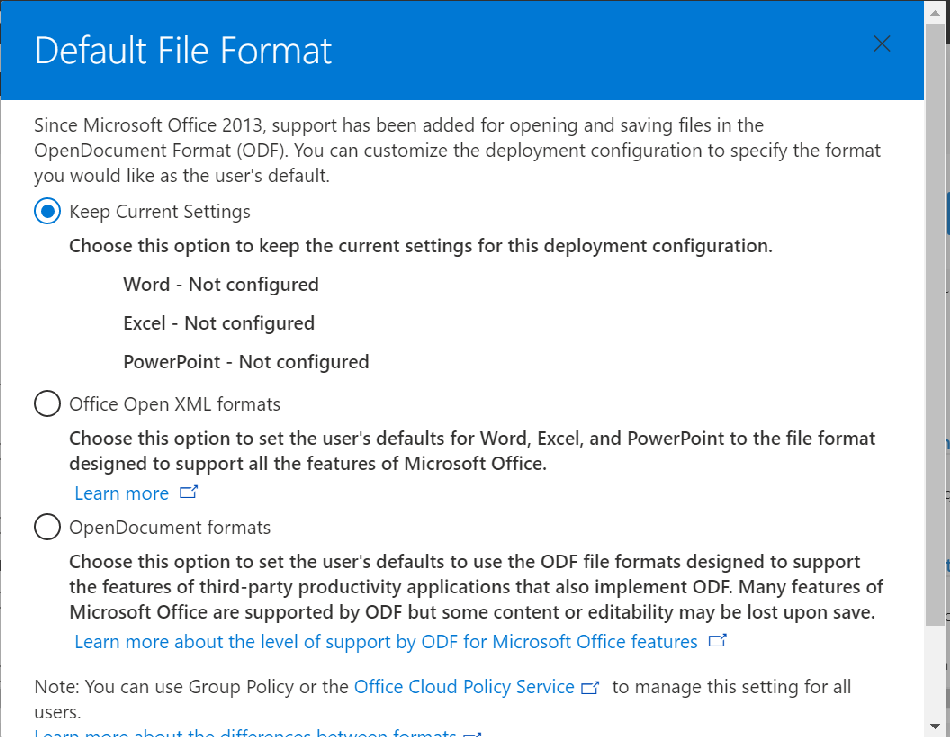Image resolution: width=950 pixels, height=737 pixels.
Task: Click the scrollbar down arrow
Action: point(935,725)
